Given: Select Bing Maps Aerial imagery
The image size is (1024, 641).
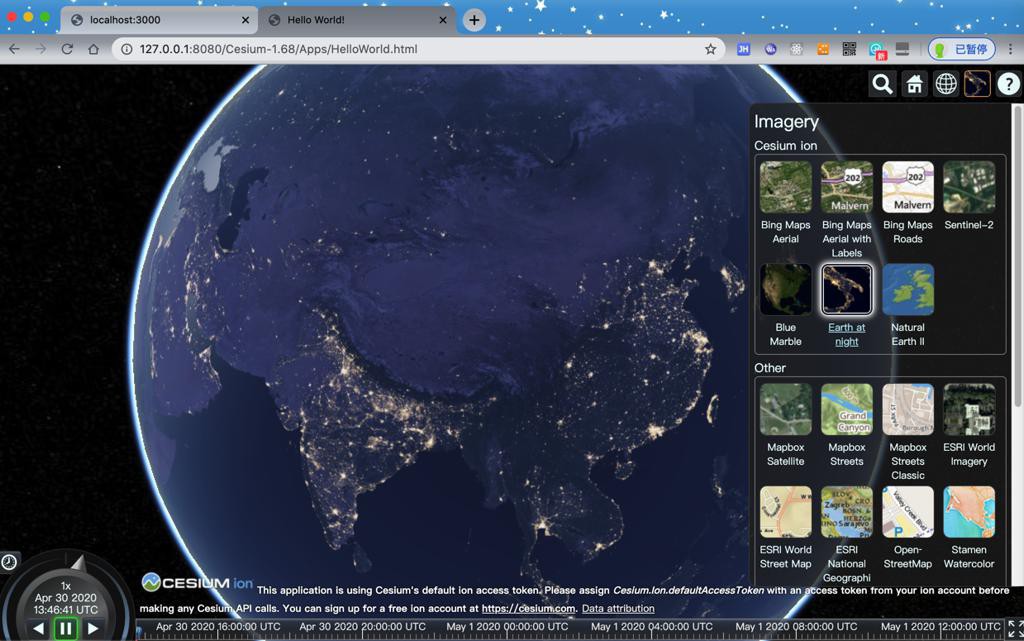Looking at the screenshot, I should (x=786, y=187).
